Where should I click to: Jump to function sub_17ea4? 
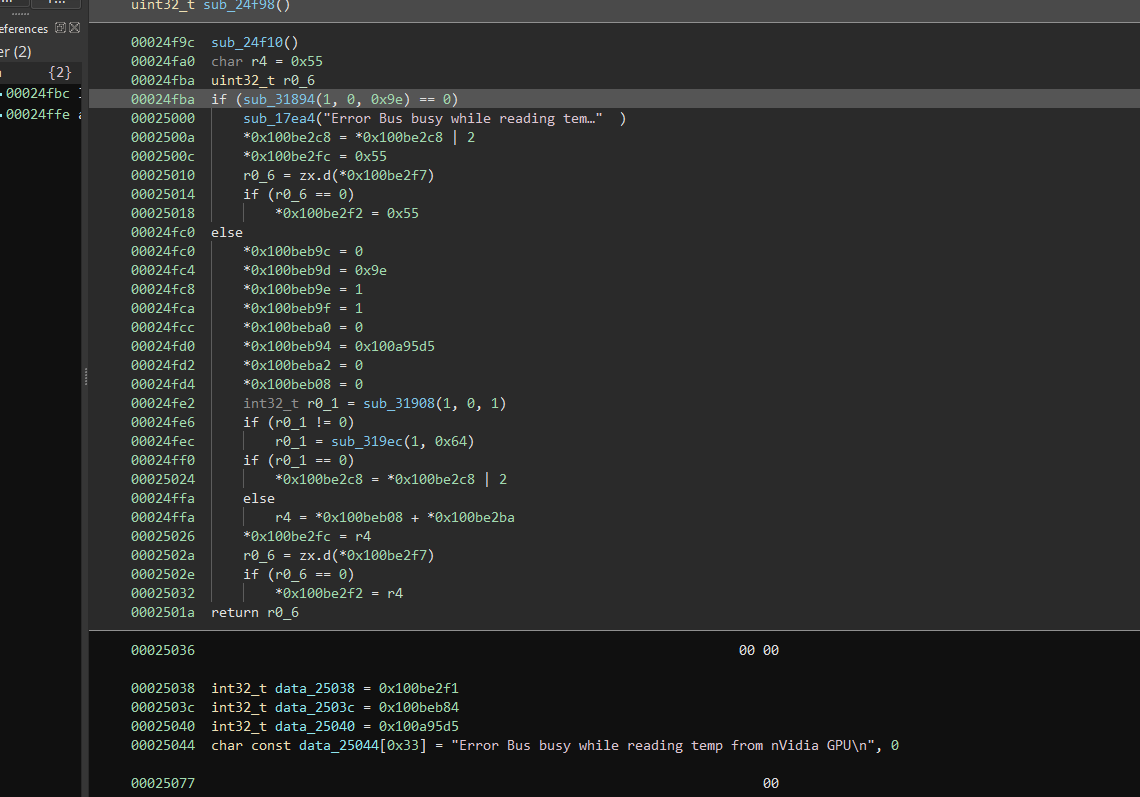[x=279, y=118]
